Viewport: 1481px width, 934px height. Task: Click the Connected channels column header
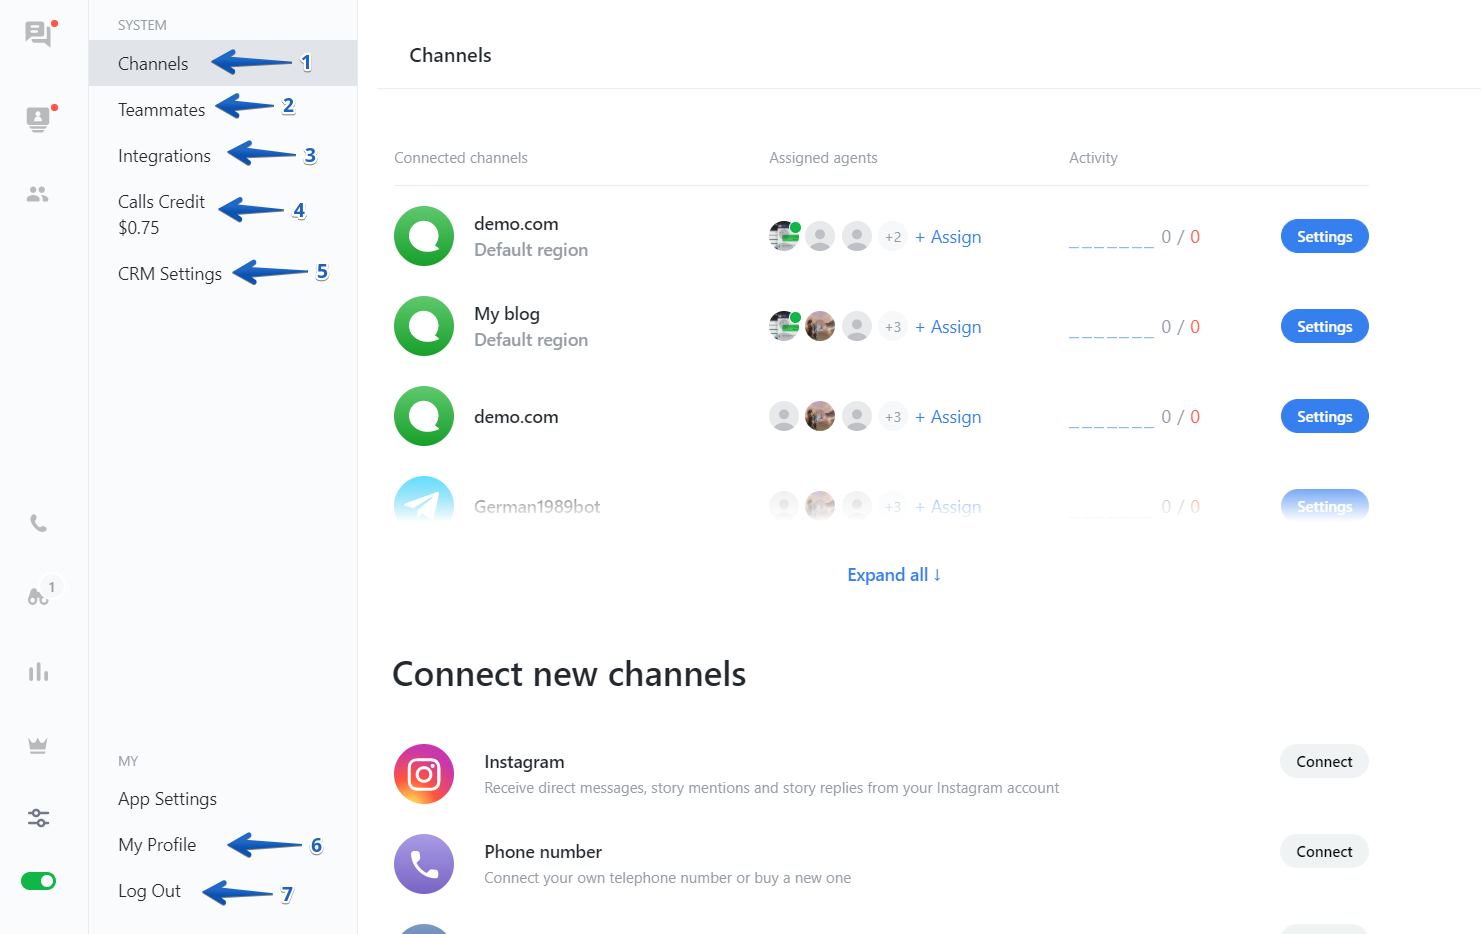point(461,158)
